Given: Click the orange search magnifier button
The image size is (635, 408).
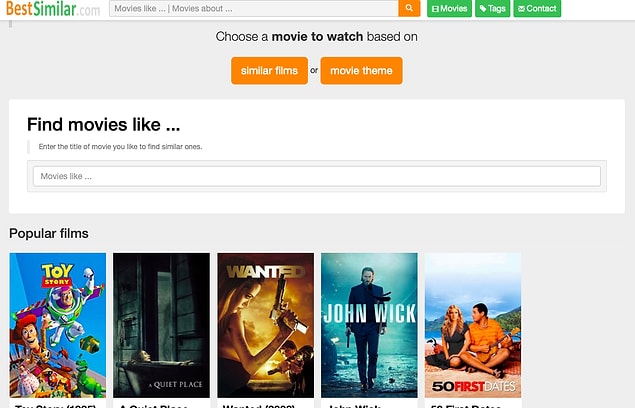Looking at the screenshot, I should click(x=409, y=8).
